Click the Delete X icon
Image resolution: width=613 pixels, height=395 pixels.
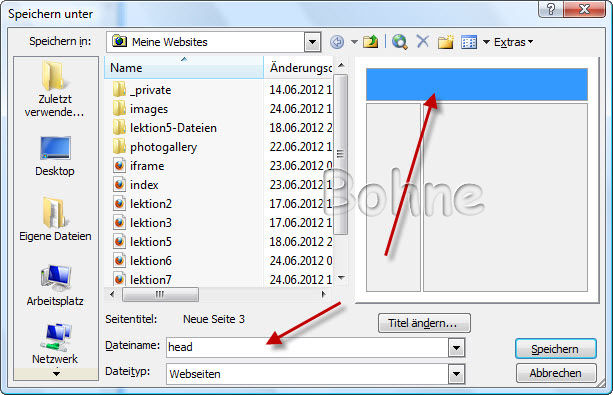tap(423, 41)
